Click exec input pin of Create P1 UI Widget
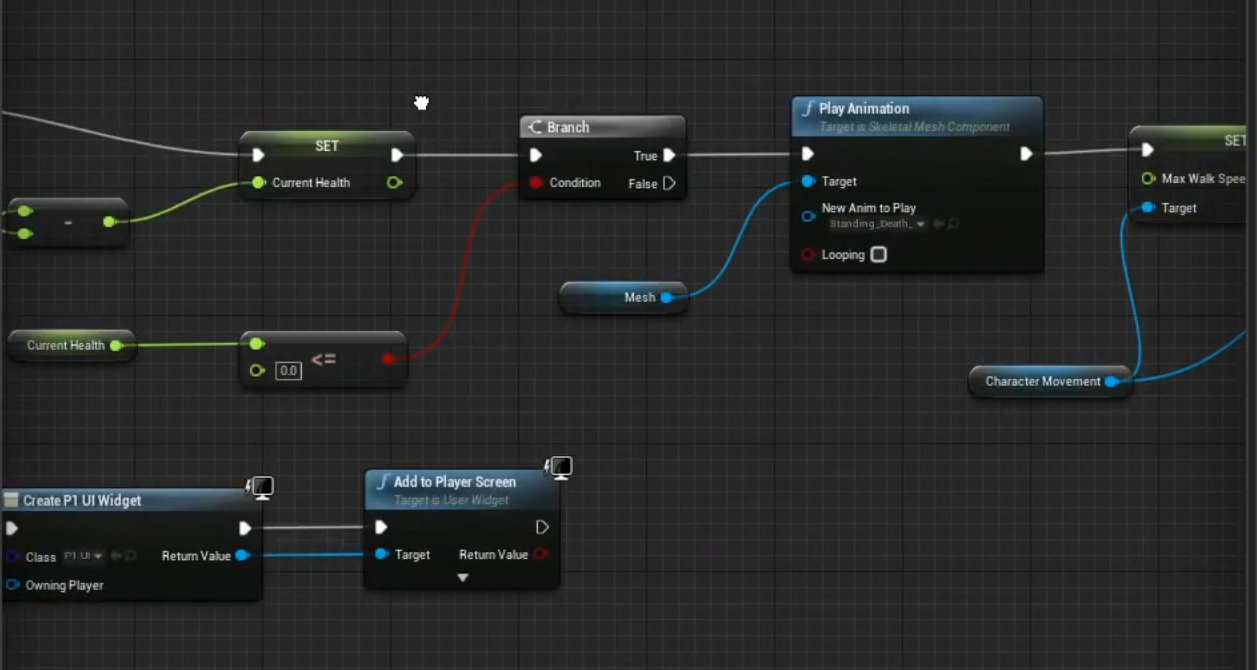Screen dimensions: 1257x670 (x=12, y=528)
